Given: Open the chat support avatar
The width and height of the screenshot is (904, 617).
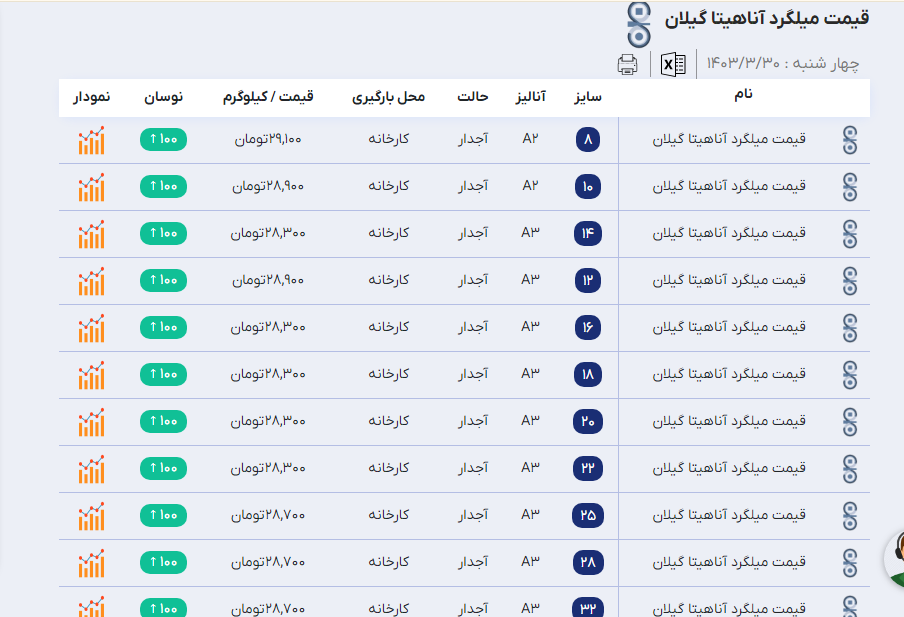Looking at the screenshot, I should point(895,555).
